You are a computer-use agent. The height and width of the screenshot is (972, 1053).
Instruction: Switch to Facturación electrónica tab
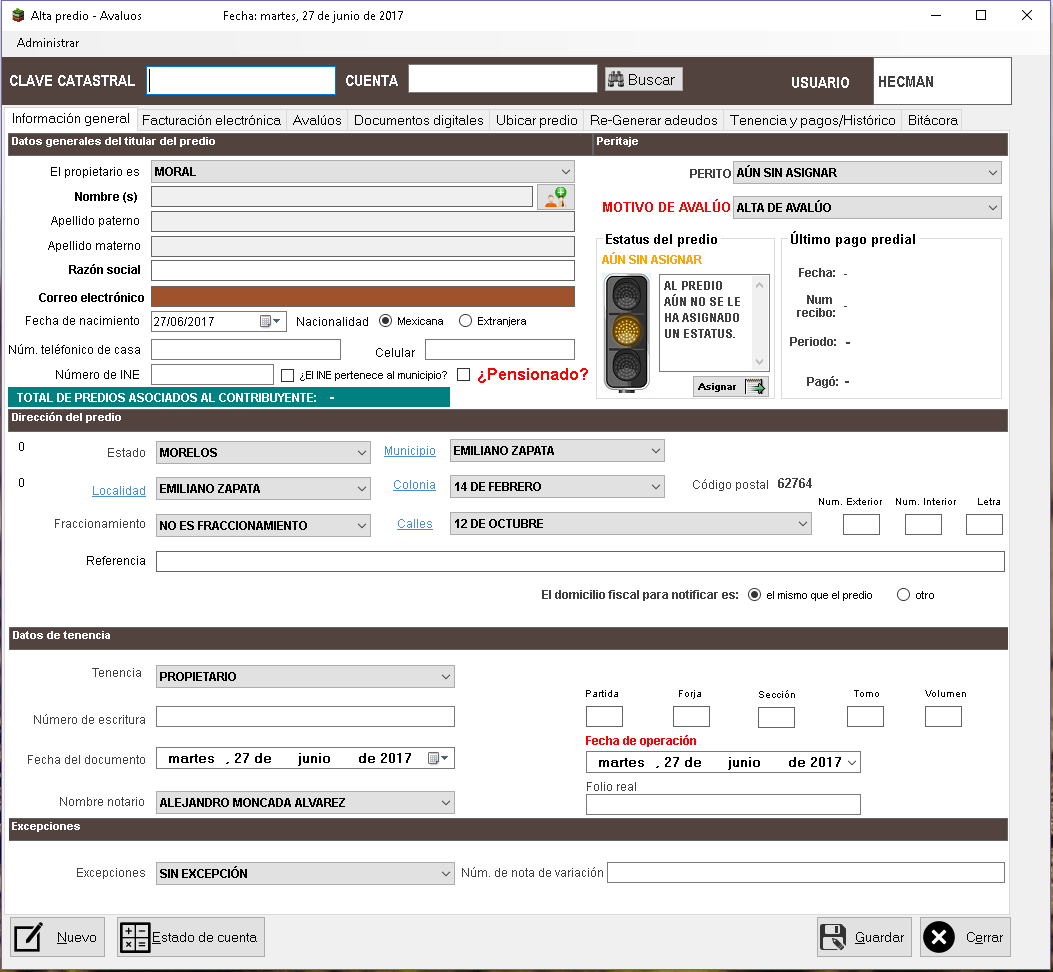click(x=211, y=120)
